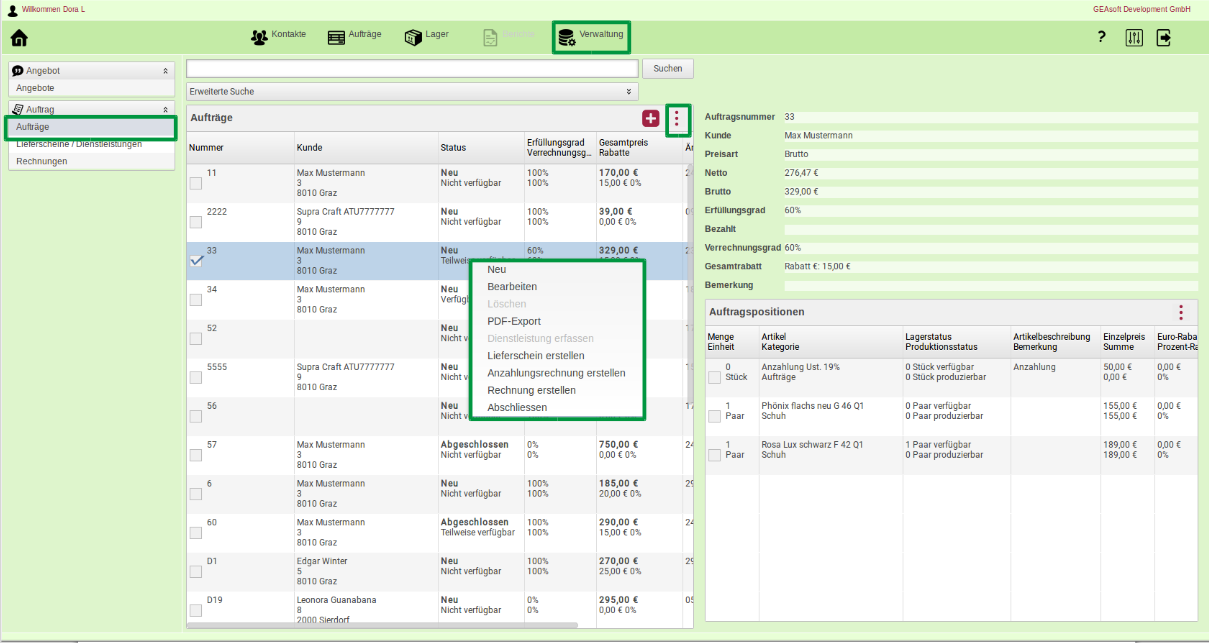Screen dimensions: 1209x643
Task: Open Auftragspositionen three-dot menu
Action: tap(1180, 312)
